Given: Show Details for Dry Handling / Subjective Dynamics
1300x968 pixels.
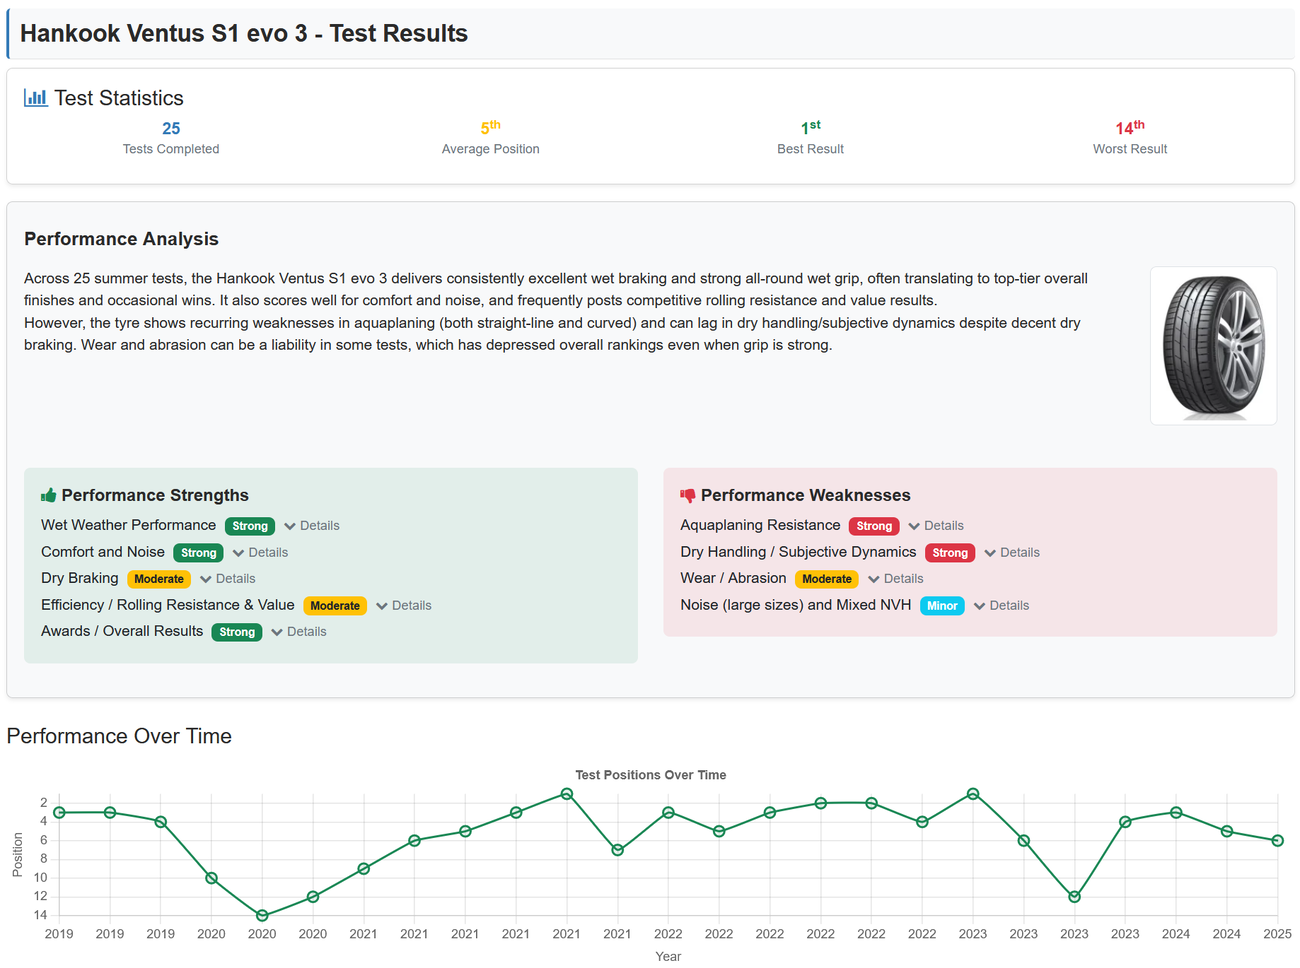Looking at the screenshot, I should pos(1012,552).
